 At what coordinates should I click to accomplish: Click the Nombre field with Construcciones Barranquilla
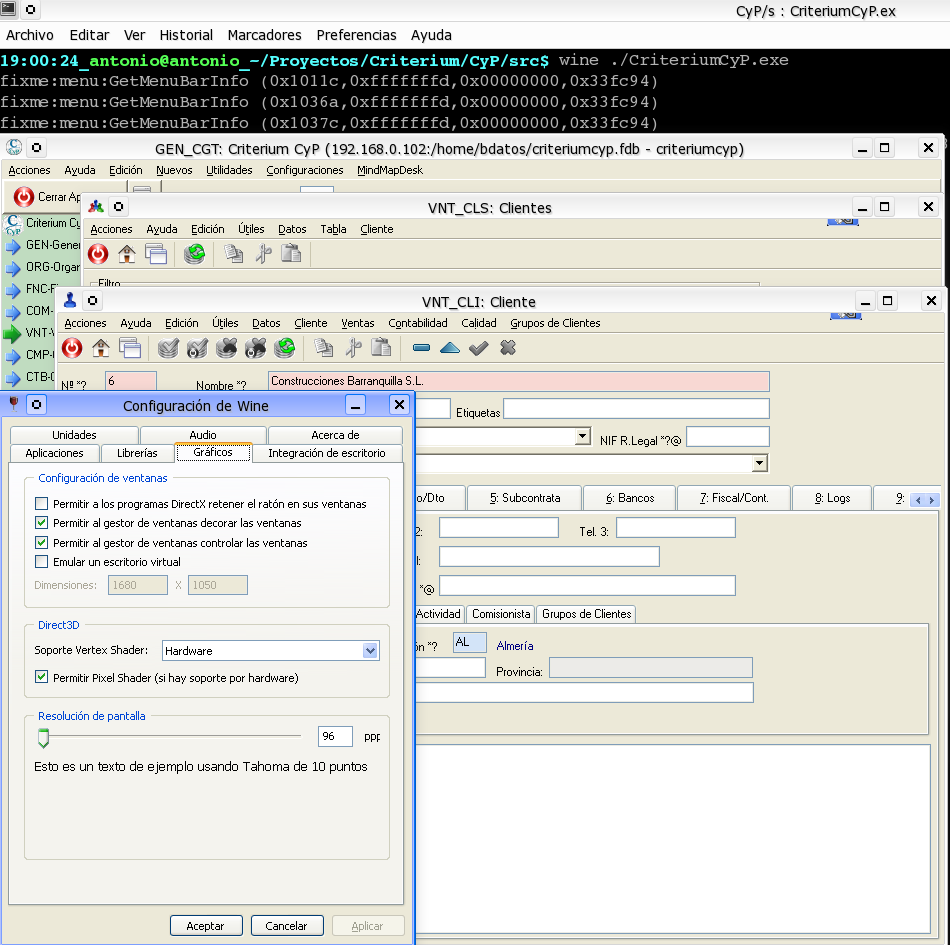point(519,381)
